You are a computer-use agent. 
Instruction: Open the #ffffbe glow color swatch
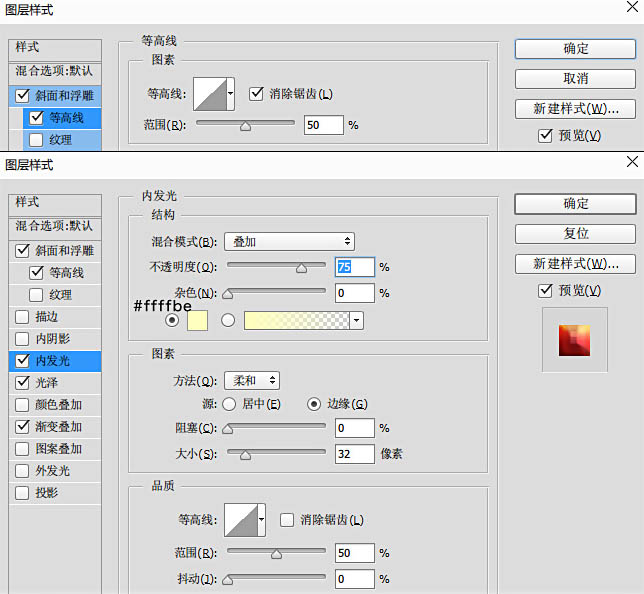(x=198, y=320)
